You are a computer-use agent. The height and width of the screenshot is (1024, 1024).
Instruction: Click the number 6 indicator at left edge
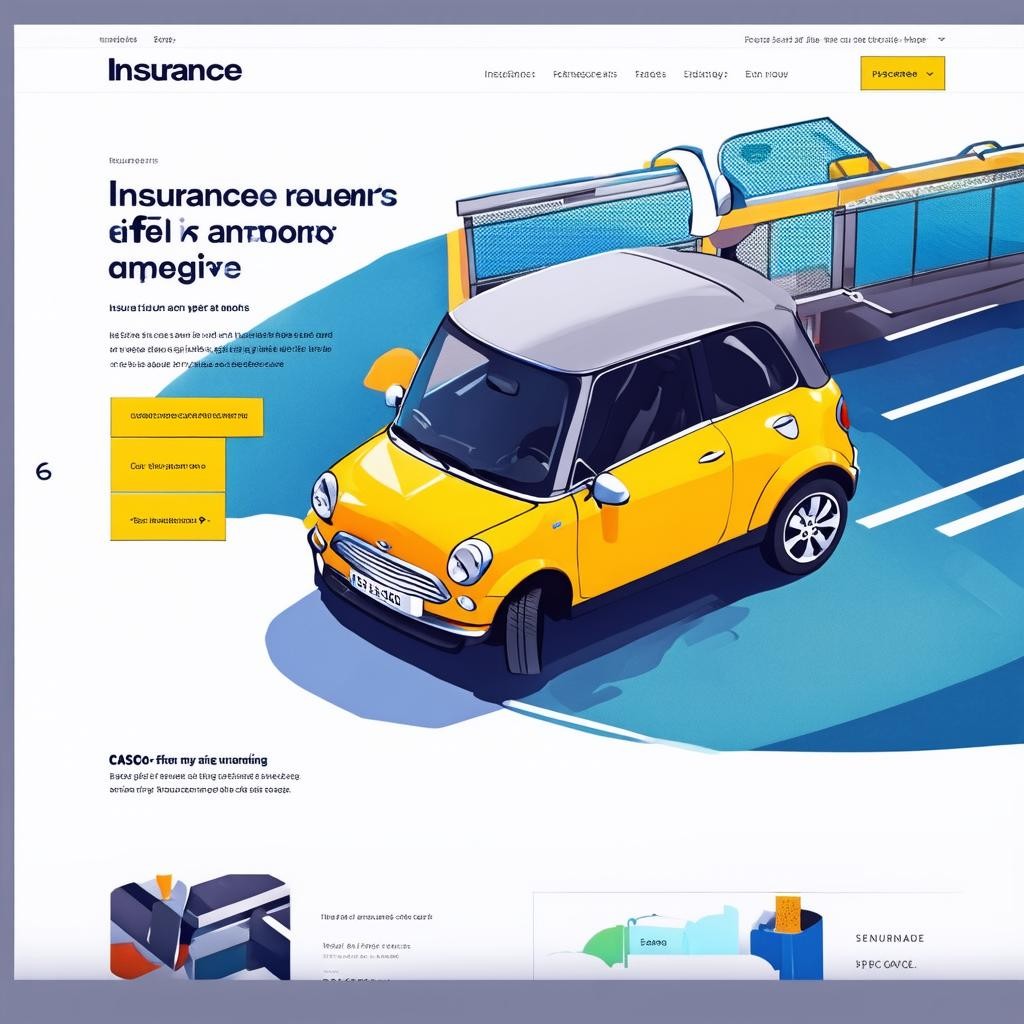pos(43,471)
